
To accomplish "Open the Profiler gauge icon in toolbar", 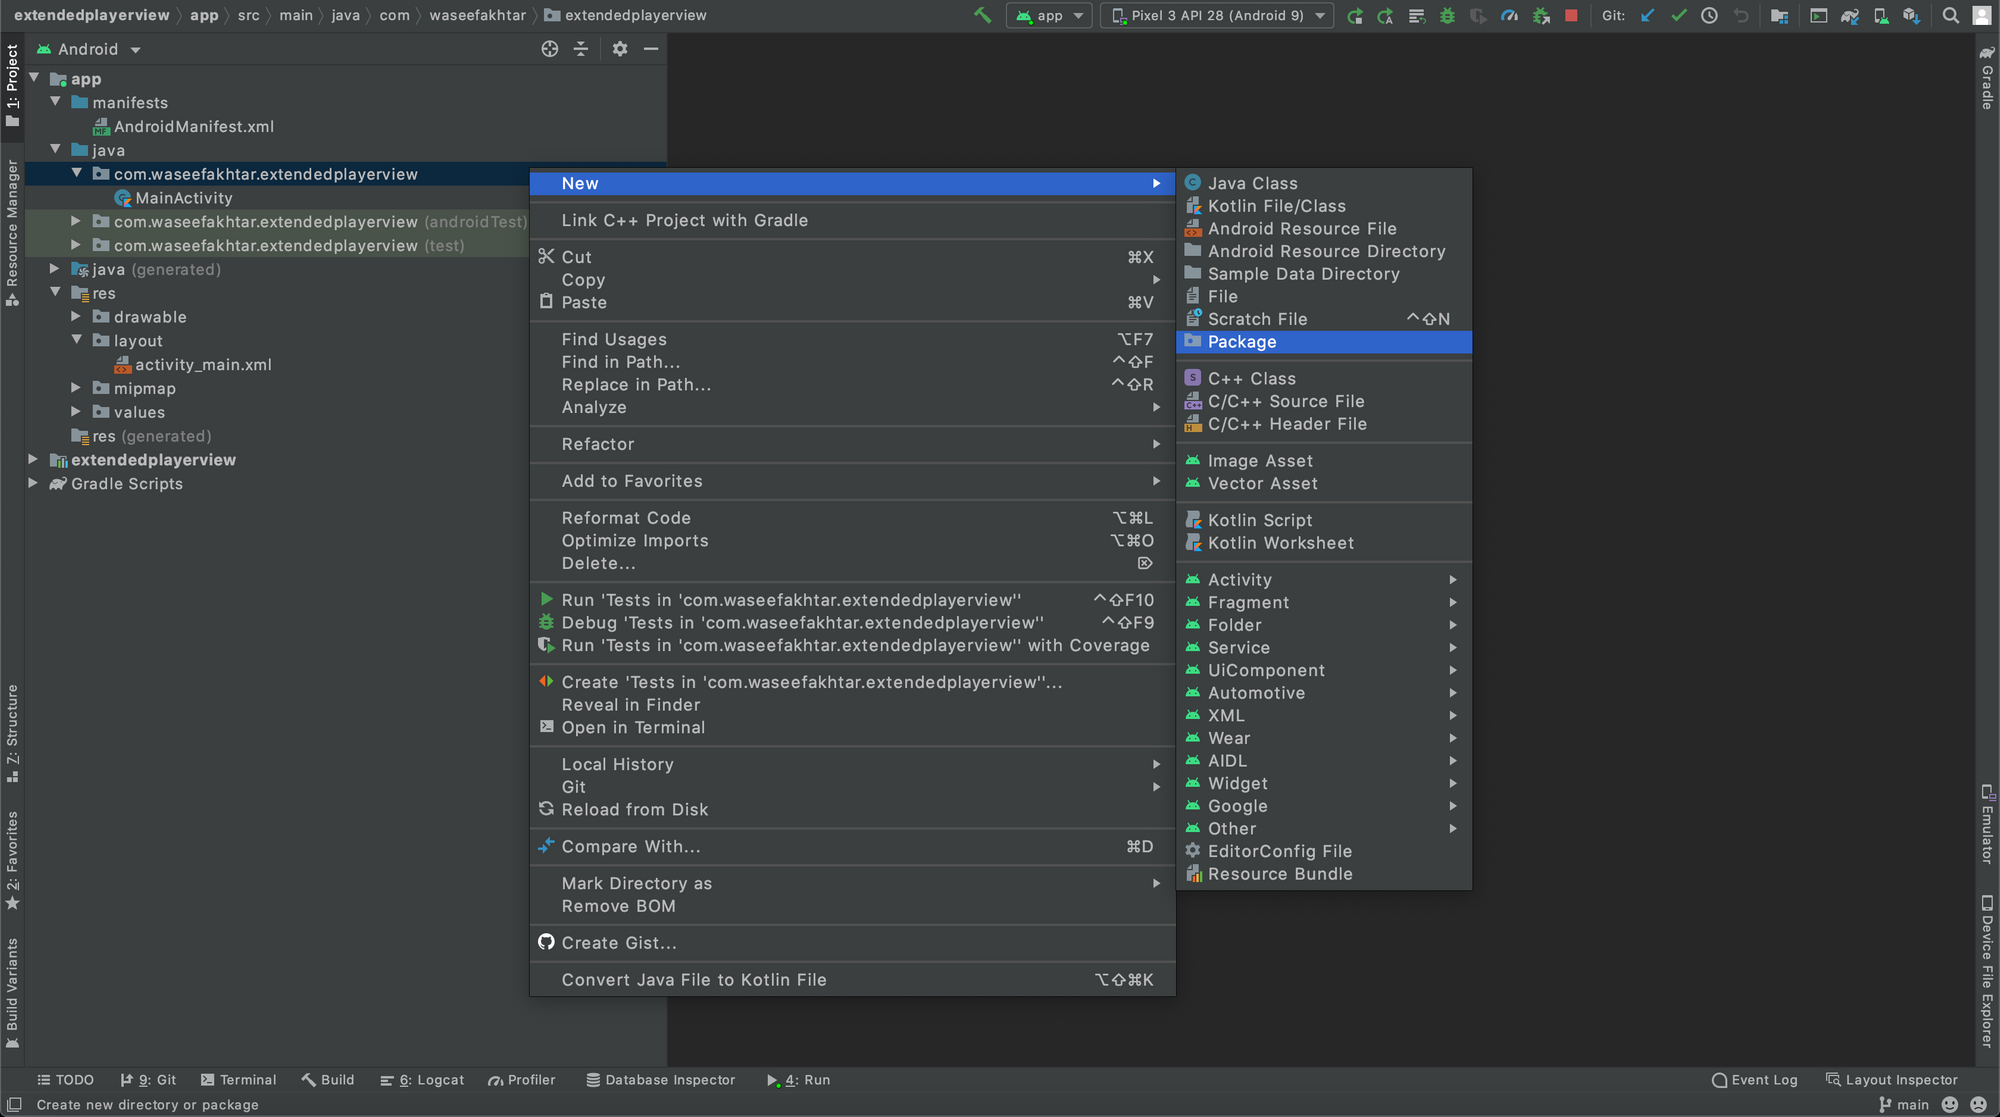I will (x=1509, y=15).
